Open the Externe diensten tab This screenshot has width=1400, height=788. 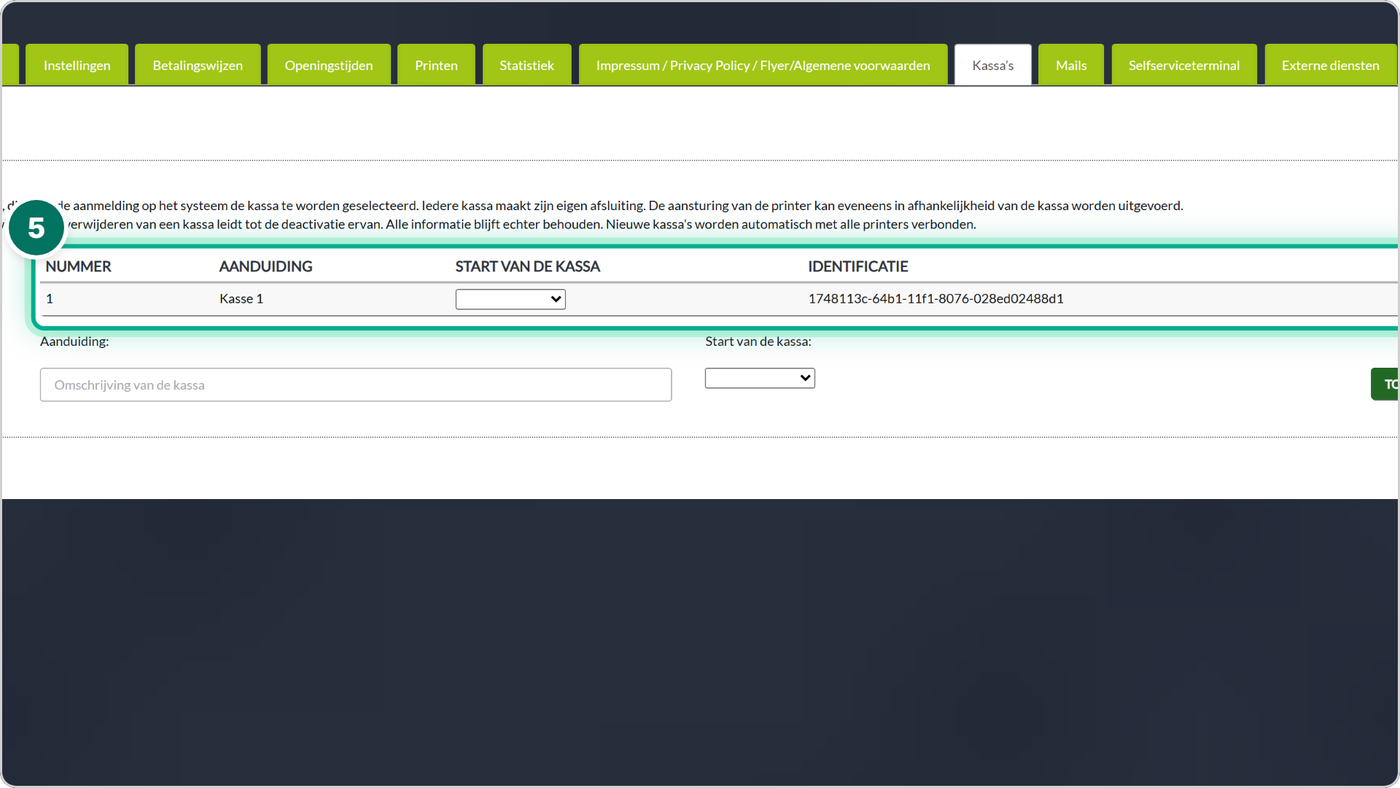point(1331,65)
